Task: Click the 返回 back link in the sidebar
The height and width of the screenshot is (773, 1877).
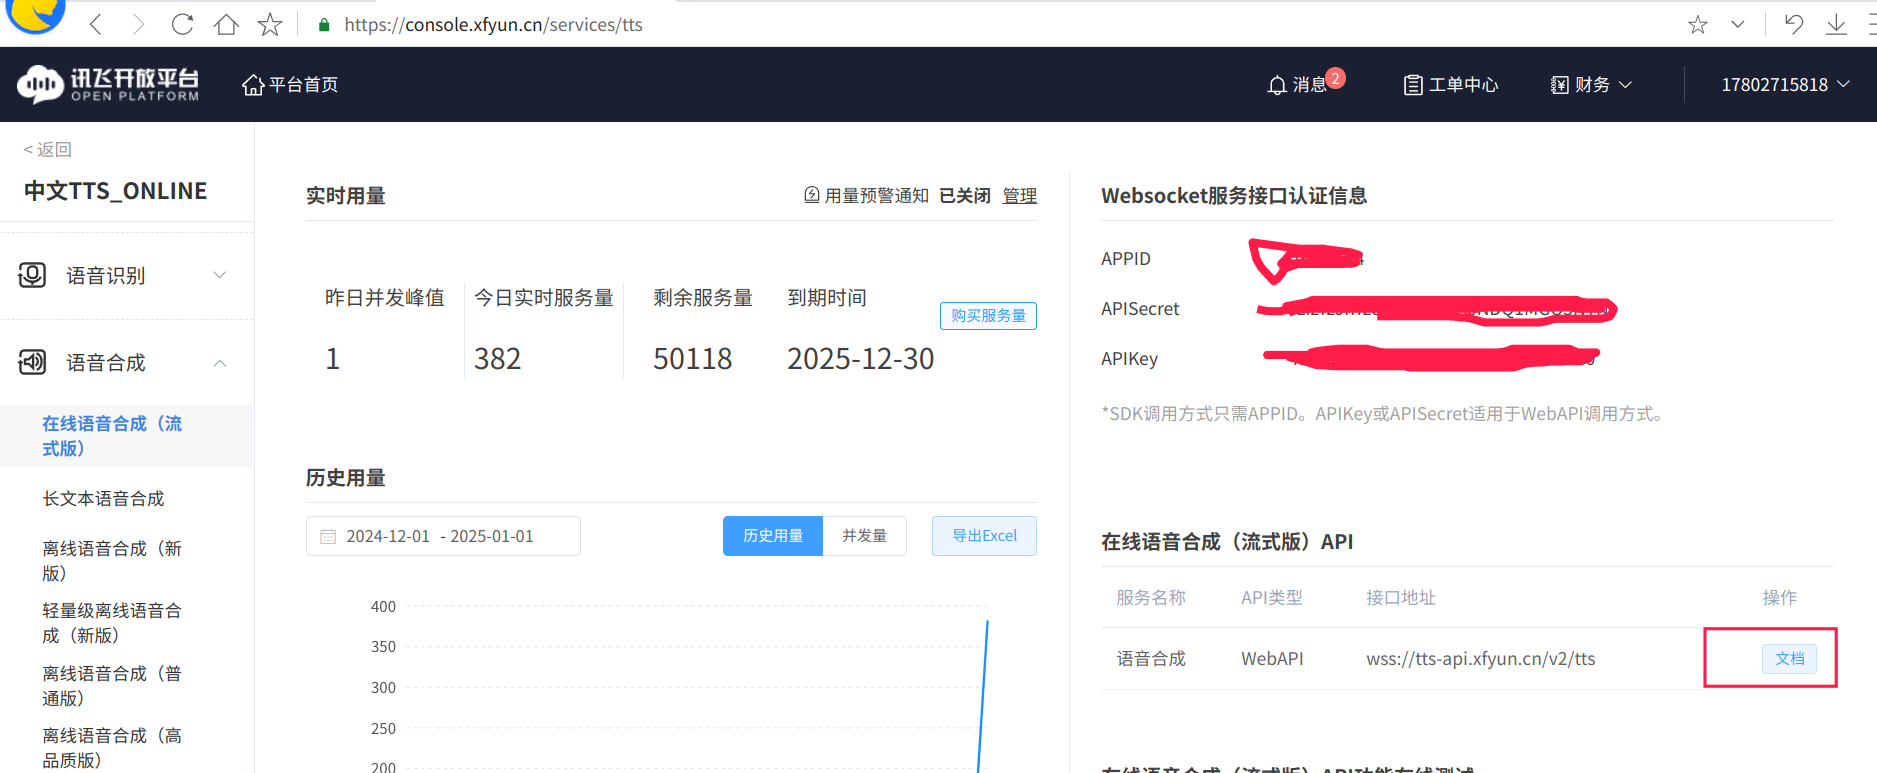Action: click(x=47, y=149)
